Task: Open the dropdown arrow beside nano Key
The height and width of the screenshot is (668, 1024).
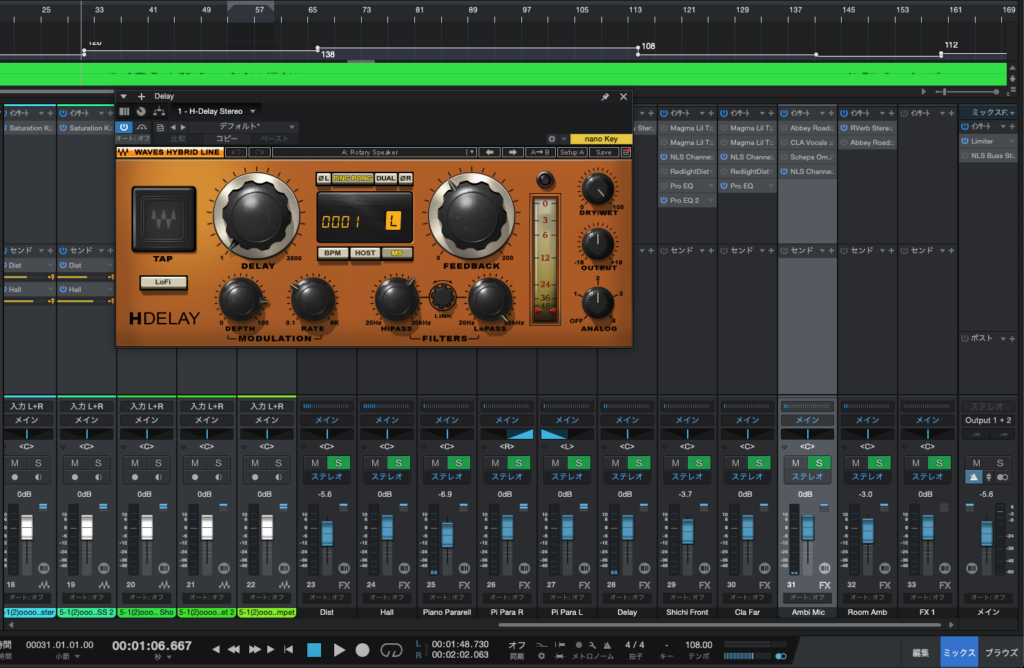Action: pyautogui.click(x=564, y=139)
